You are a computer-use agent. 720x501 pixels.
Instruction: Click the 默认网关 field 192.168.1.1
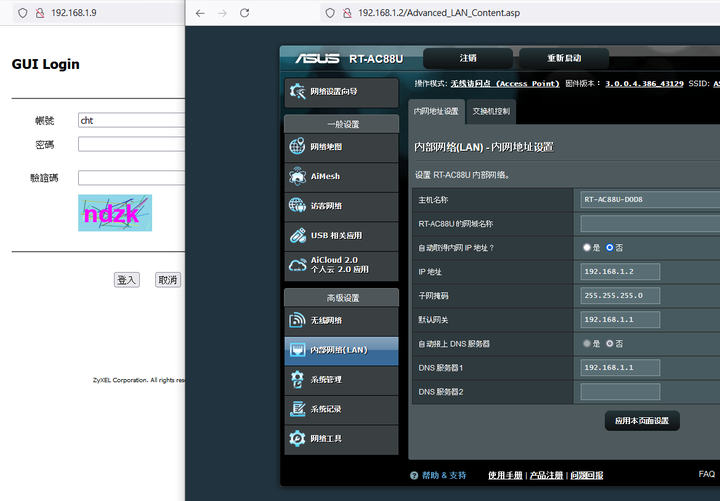click(620, 320)
